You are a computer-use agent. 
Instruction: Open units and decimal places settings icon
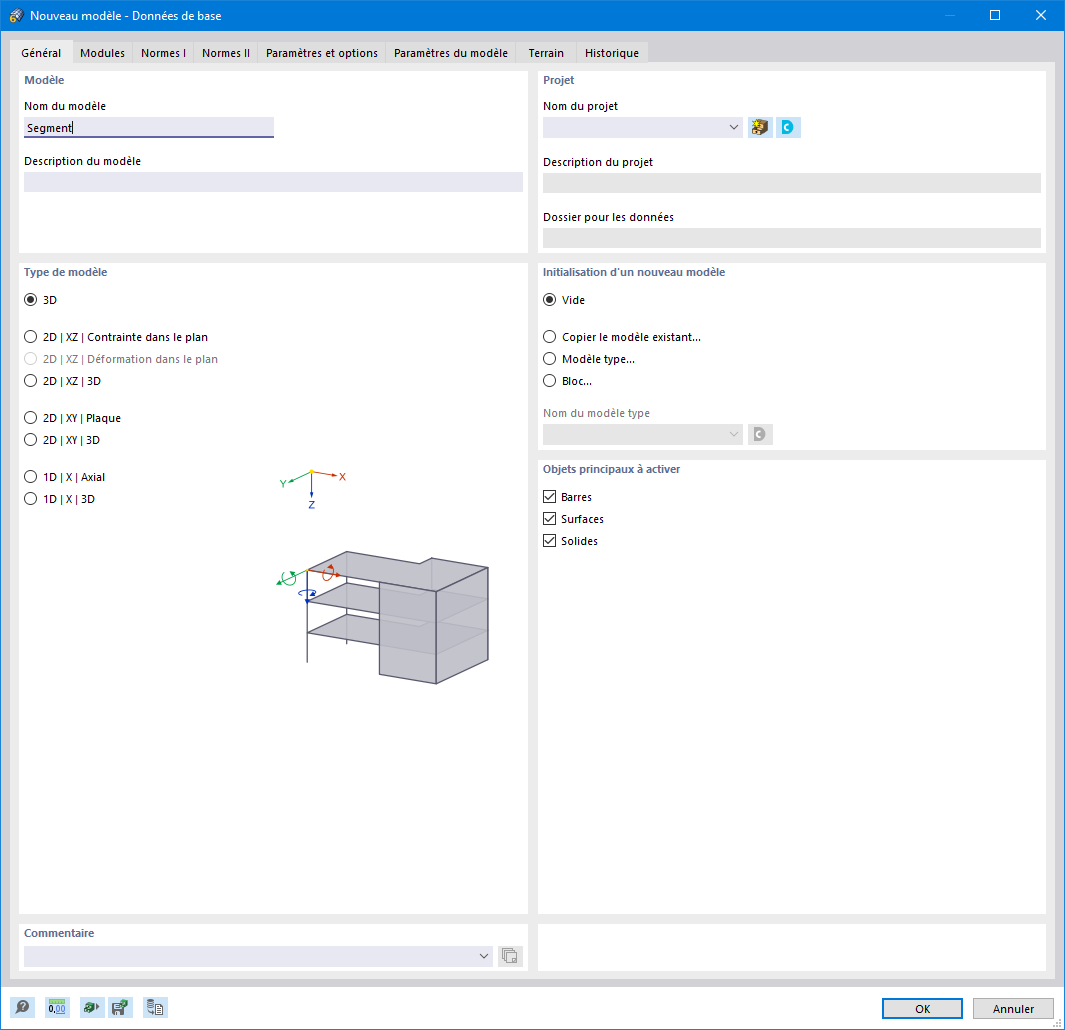(57, 1007)
